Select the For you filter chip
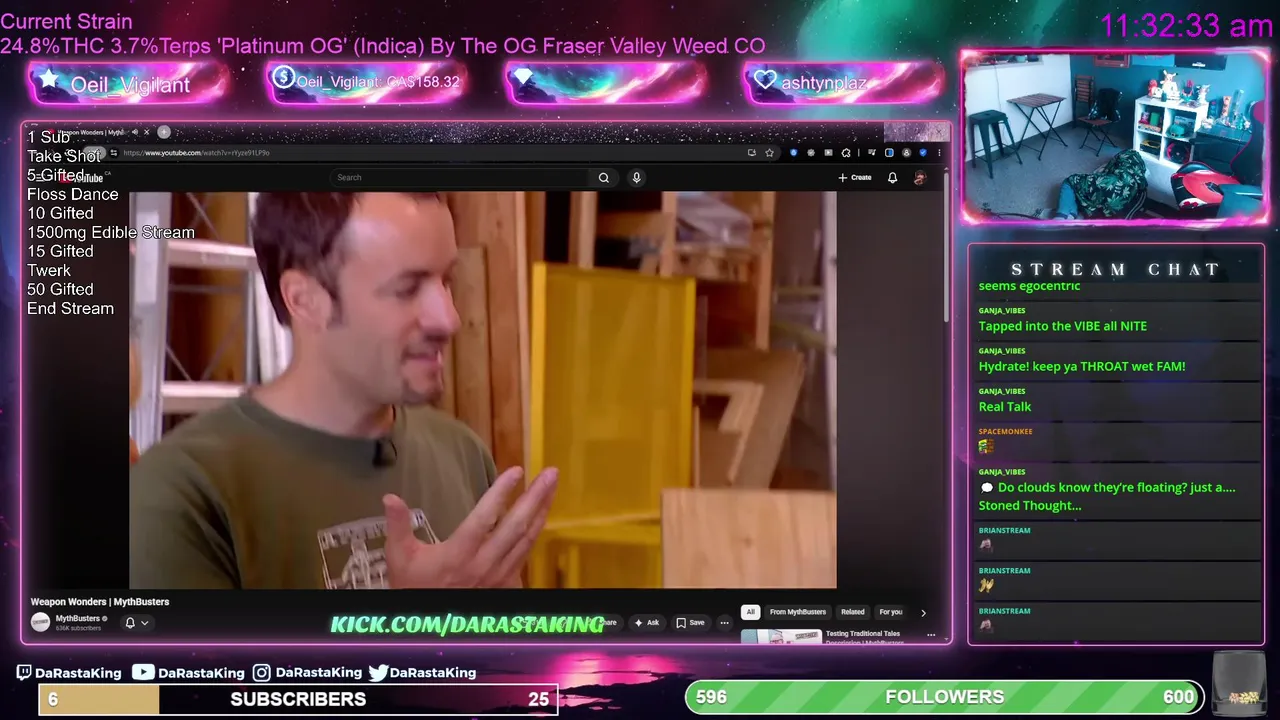The width and height of the screenshot is (1280, 720). pos(890,612)
